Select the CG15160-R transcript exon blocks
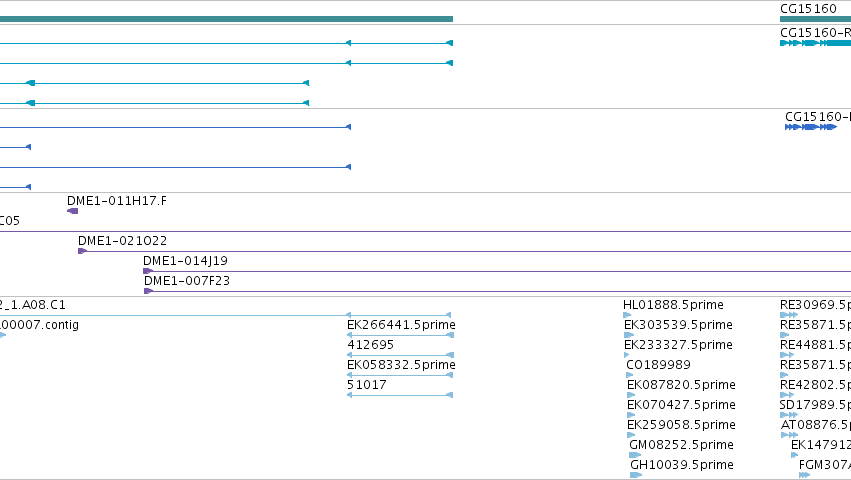851x480 pixels. [x=815, y=43]
